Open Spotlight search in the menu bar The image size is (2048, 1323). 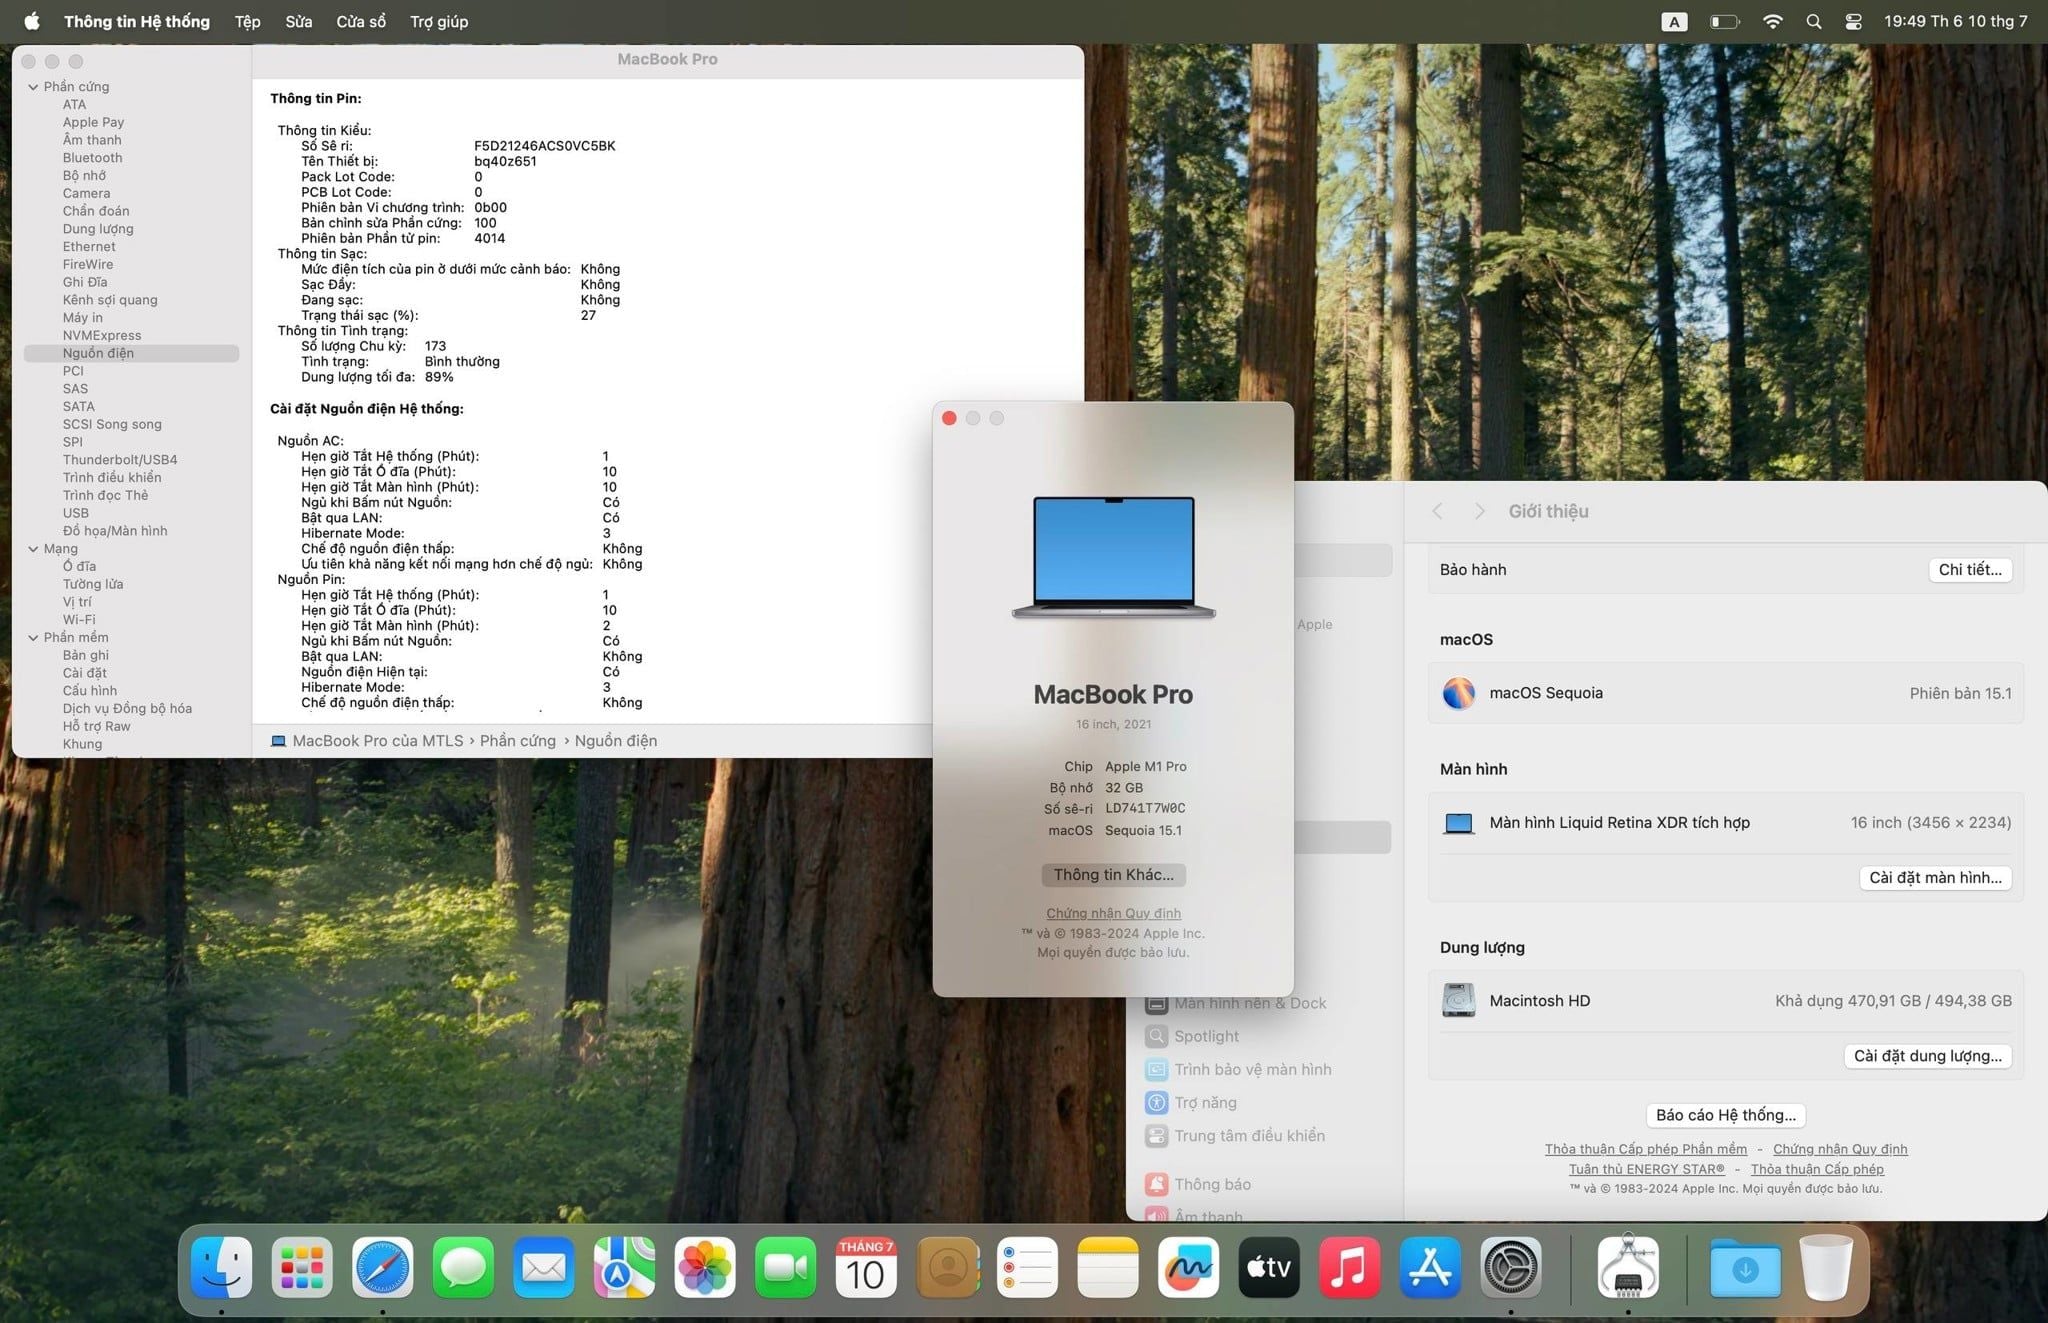pyautogui.click(x=1813, y=21)
